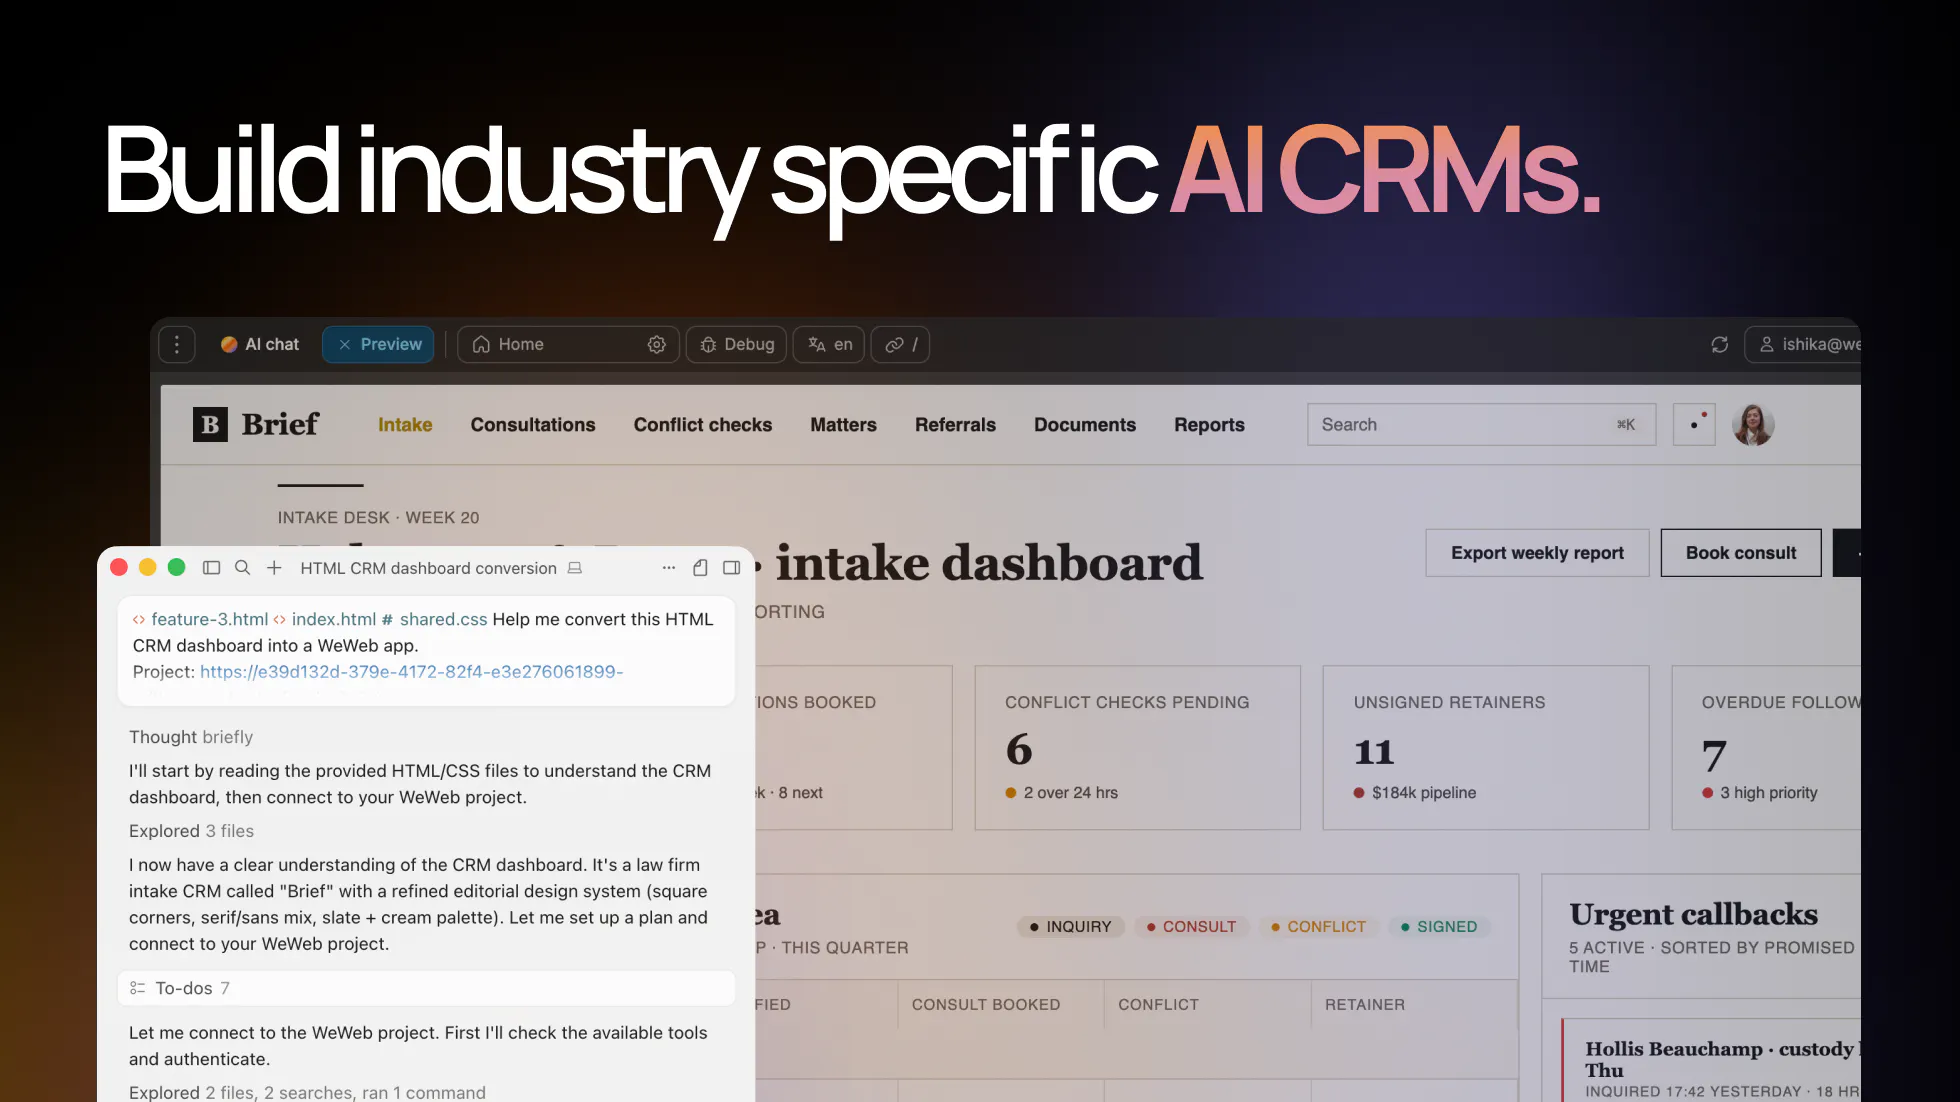The width and height of the screenshot is (1960, 1102).
Task: Open the Consultations nav item
Action: (x=533, y=424)
